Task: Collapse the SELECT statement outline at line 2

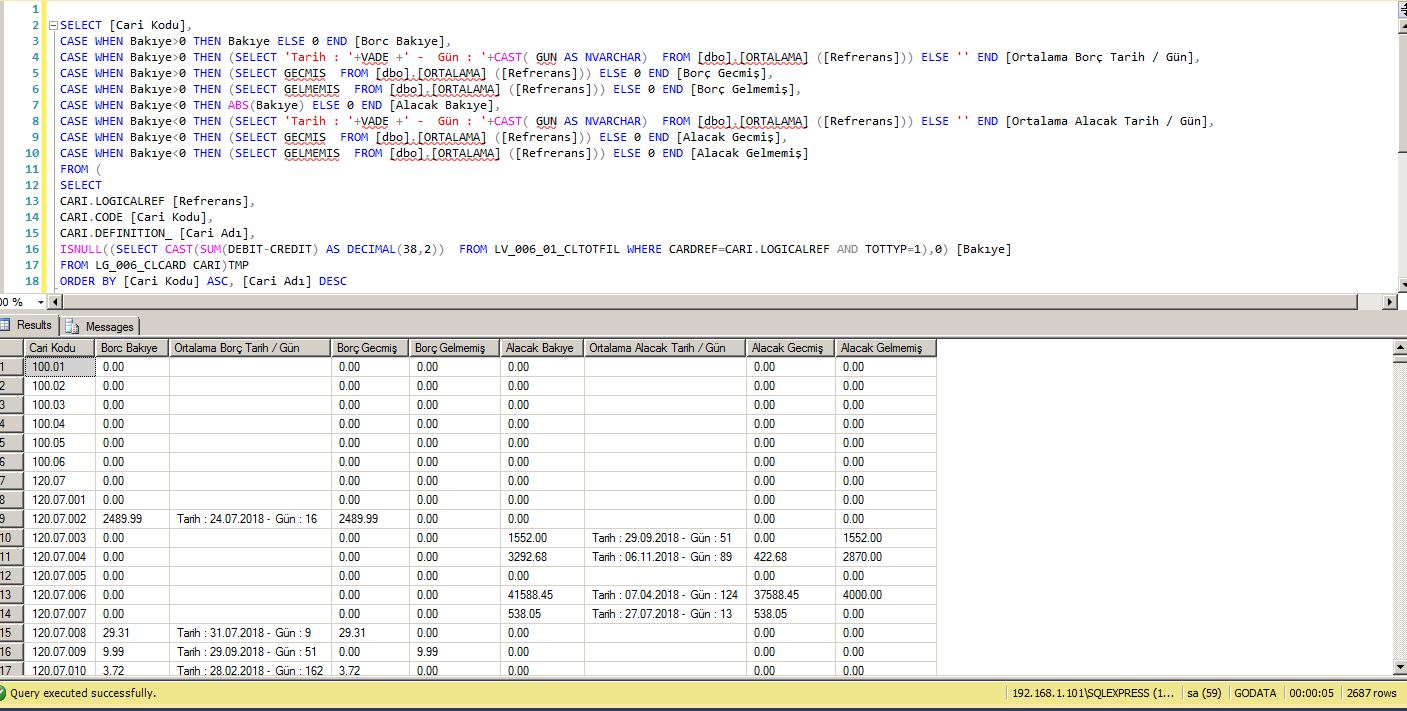Action: [52, 25]
